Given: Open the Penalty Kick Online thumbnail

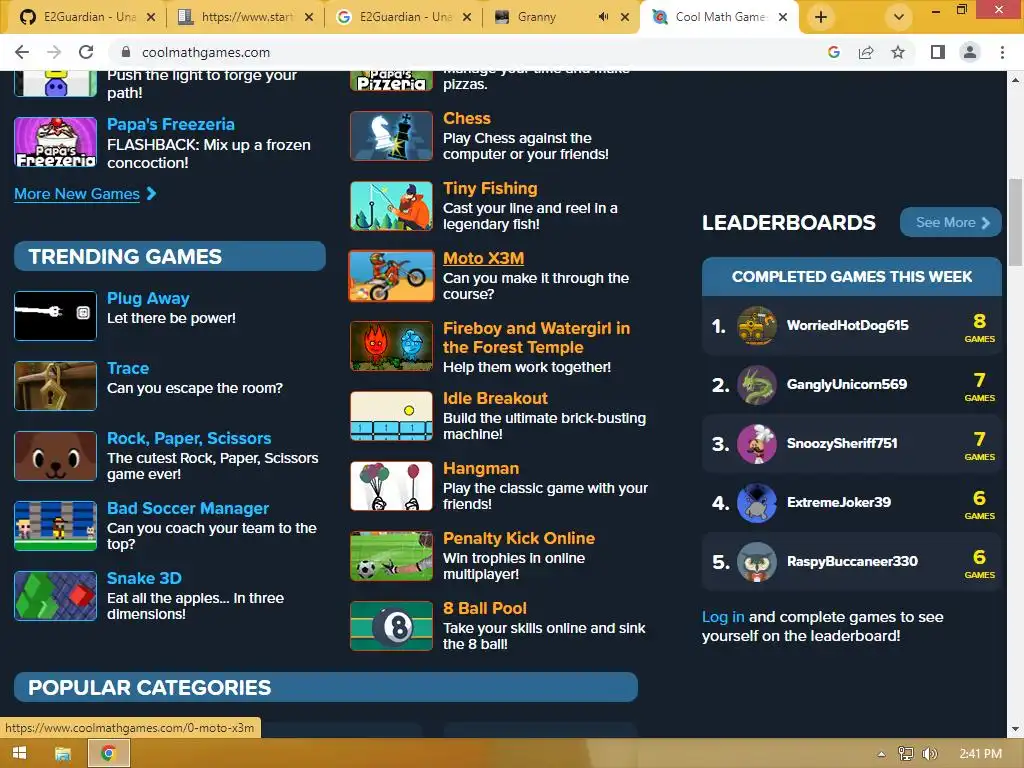Looking at the screenshot, I should (x=391, y=556).
